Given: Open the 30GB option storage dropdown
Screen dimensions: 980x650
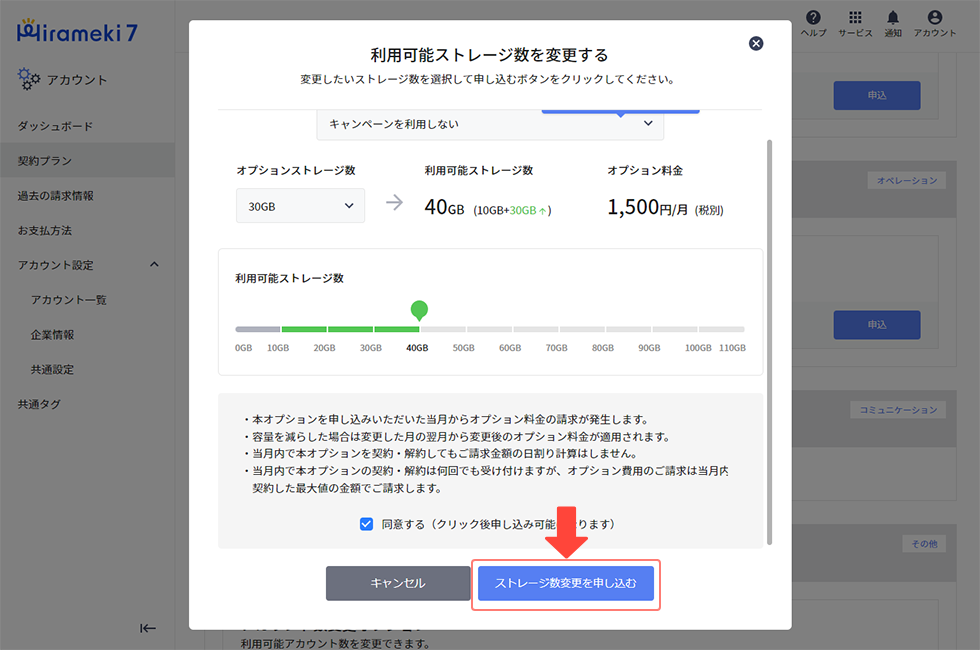Looking at the screenshot, I should (x=300, y=206).
